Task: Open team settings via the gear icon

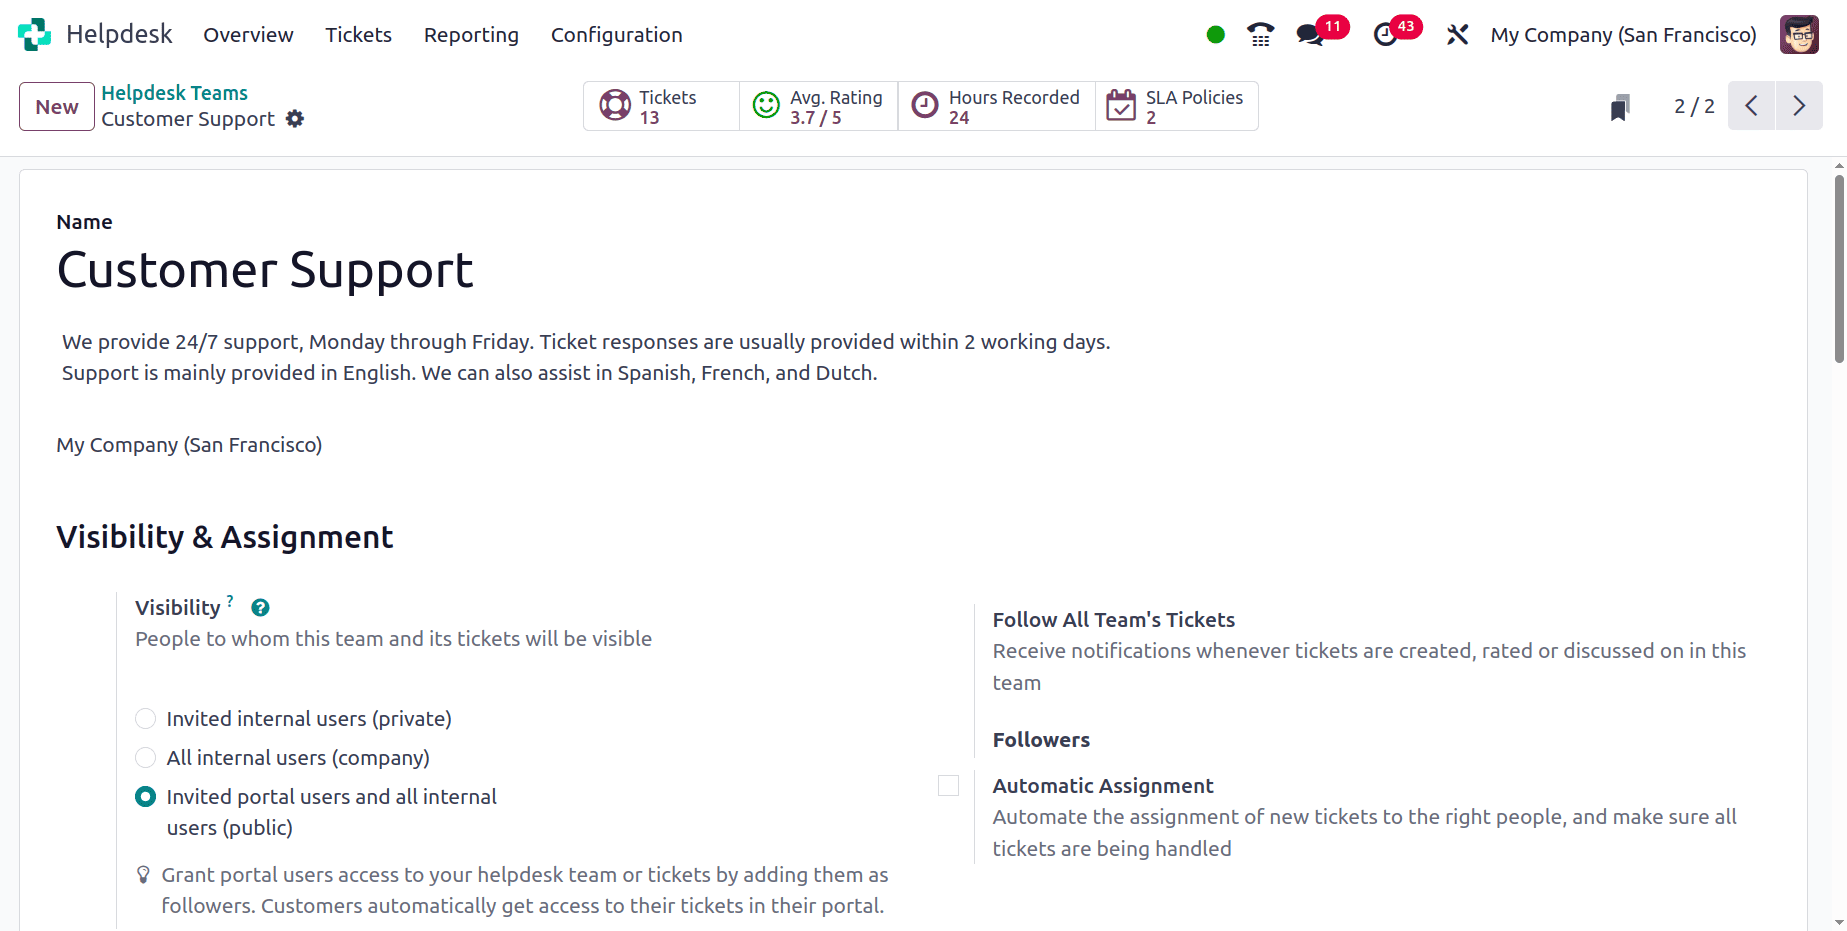Action: pos(295,119)
